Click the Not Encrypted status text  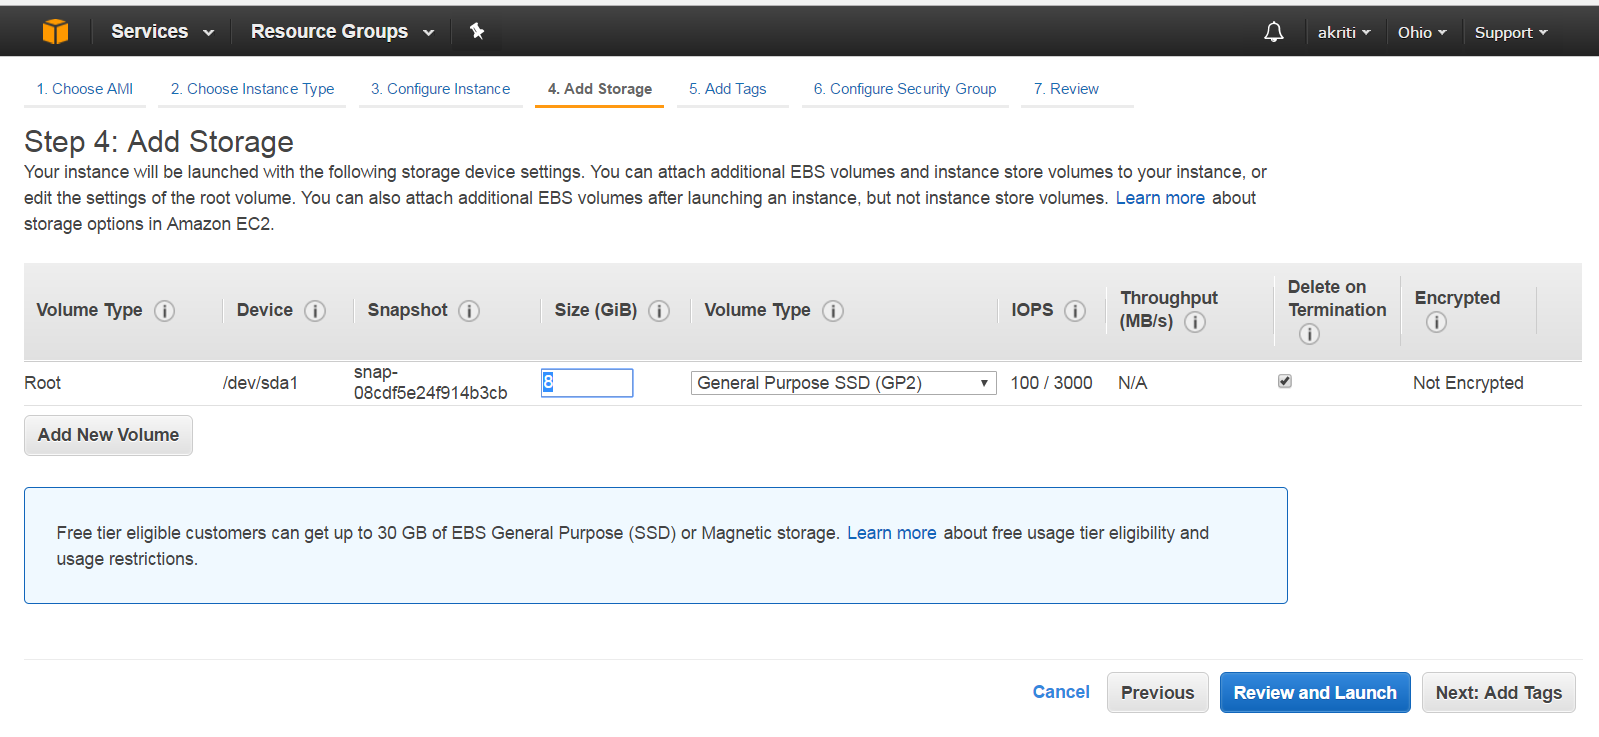[x=1468, y=383]
